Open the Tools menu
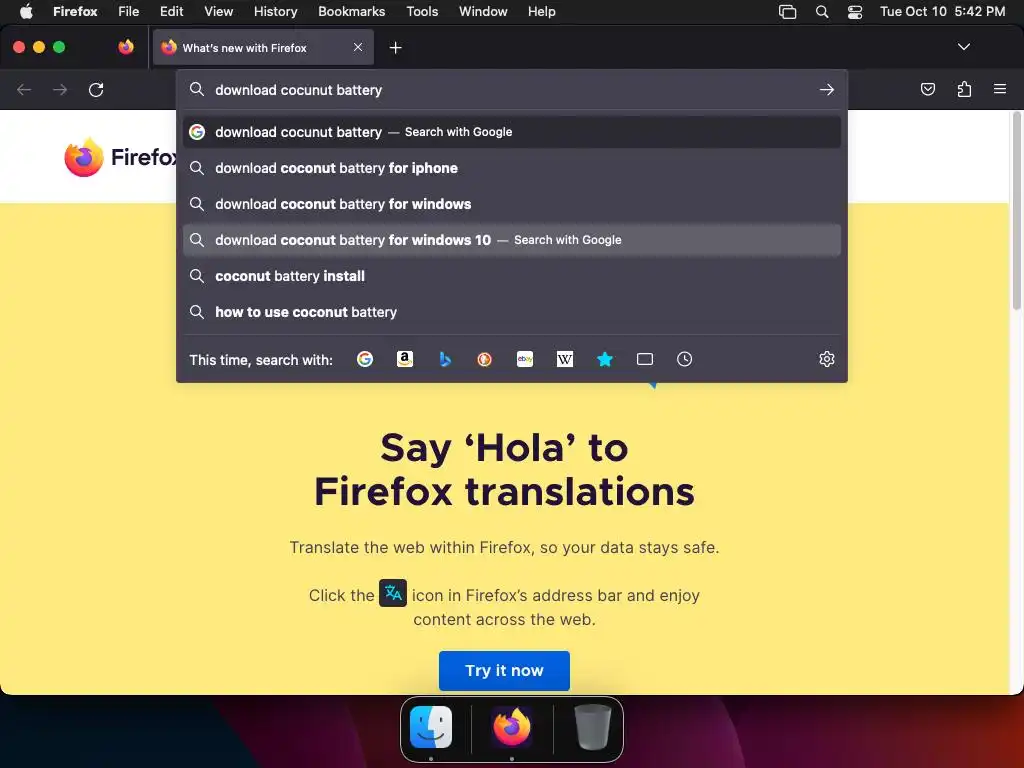This screenshot has width=1024, height=768. (422, 12)
